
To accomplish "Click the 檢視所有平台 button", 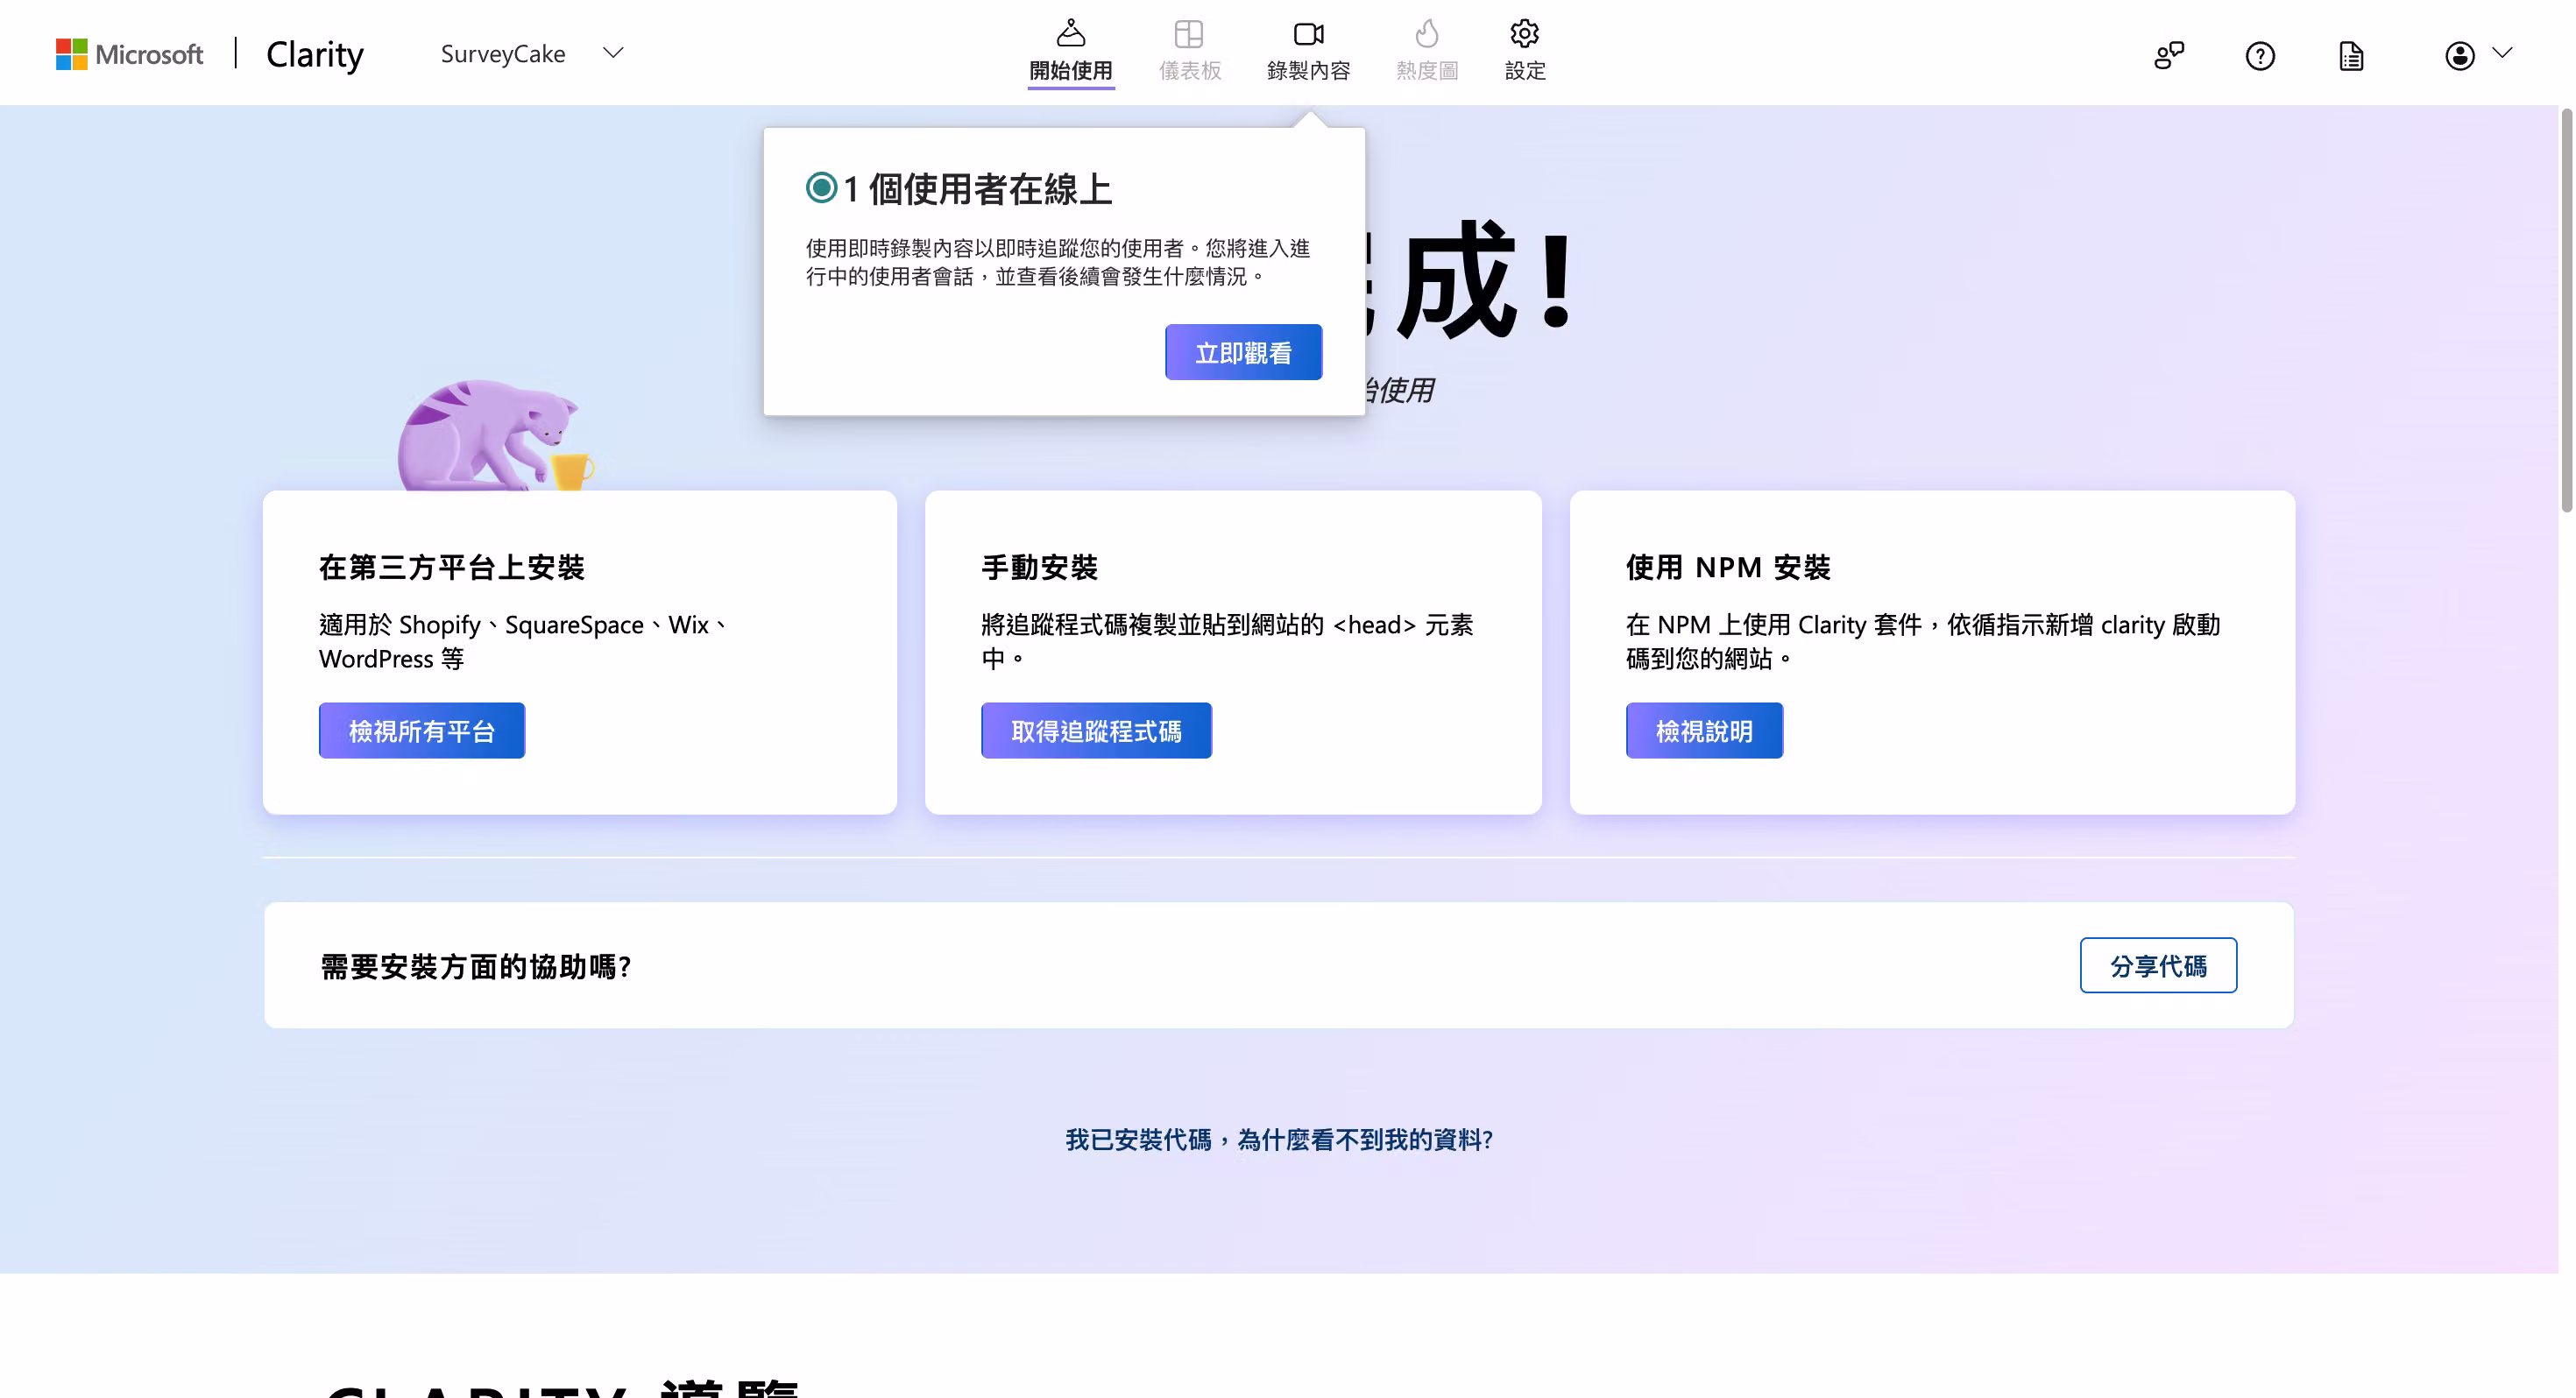I will 422,730.
